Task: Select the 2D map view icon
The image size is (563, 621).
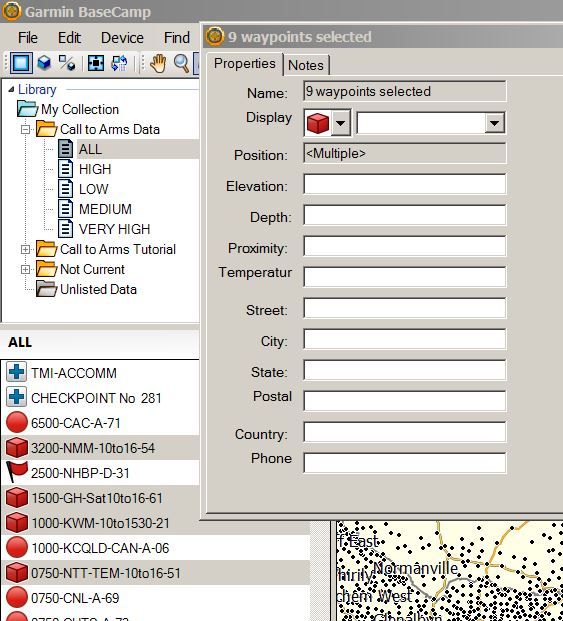Action: coord(21,63)
